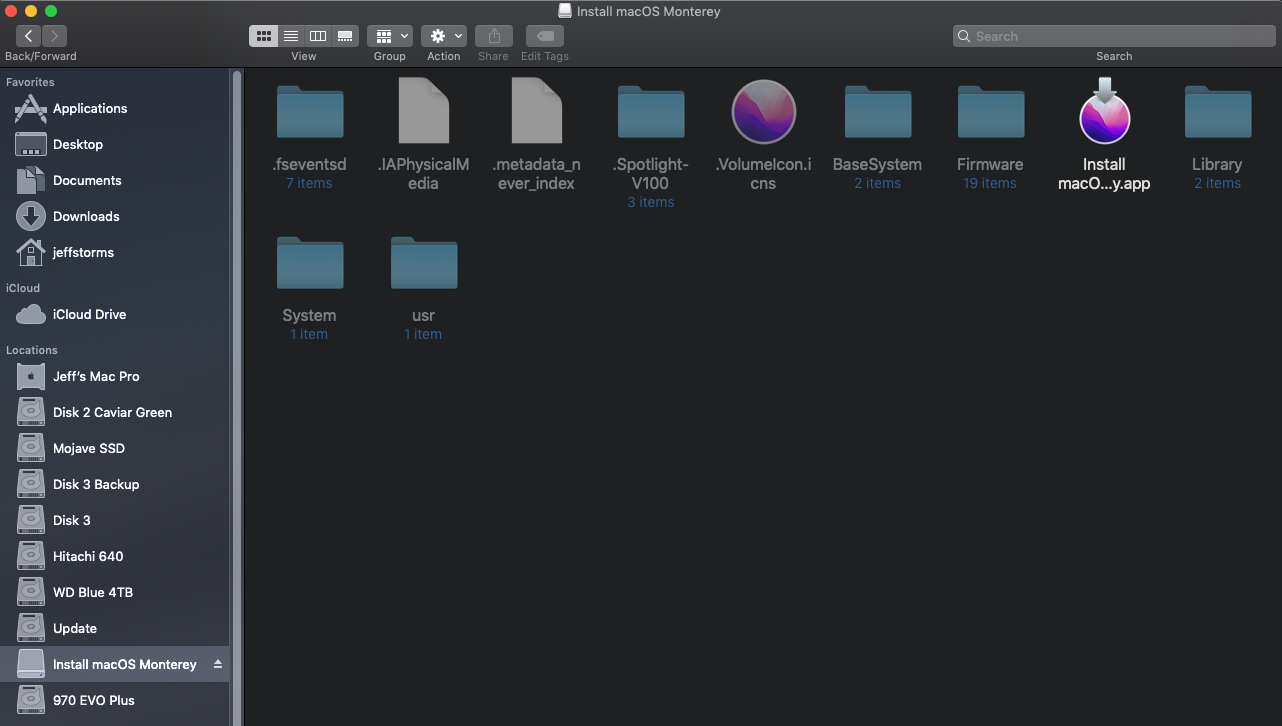Viewport: 1282px width, 726px height.
Task: Click the Edit Tags toolbar button
Action: pos(545,36)
